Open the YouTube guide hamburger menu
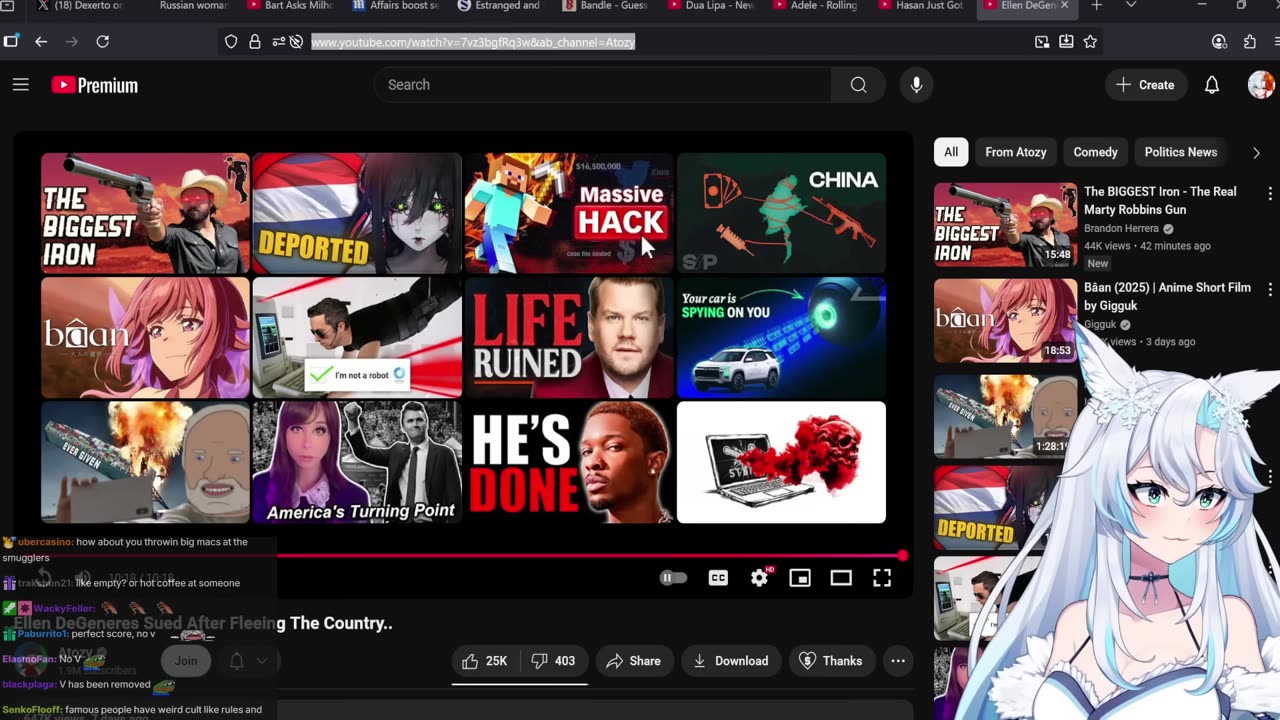This screenshot has width=1280, height=720. pos(20,85)
